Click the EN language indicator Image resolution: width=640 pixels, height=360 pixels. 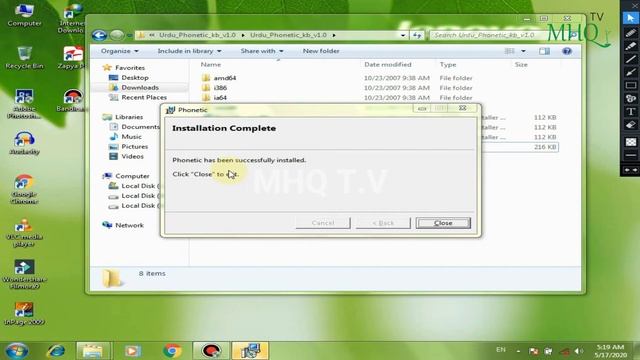click(500, 350)
